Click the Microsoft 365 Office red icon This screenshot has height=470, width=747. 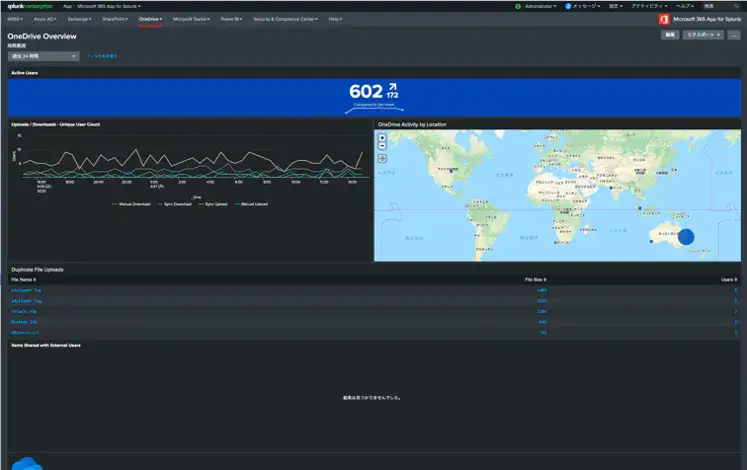click(664, 19)
